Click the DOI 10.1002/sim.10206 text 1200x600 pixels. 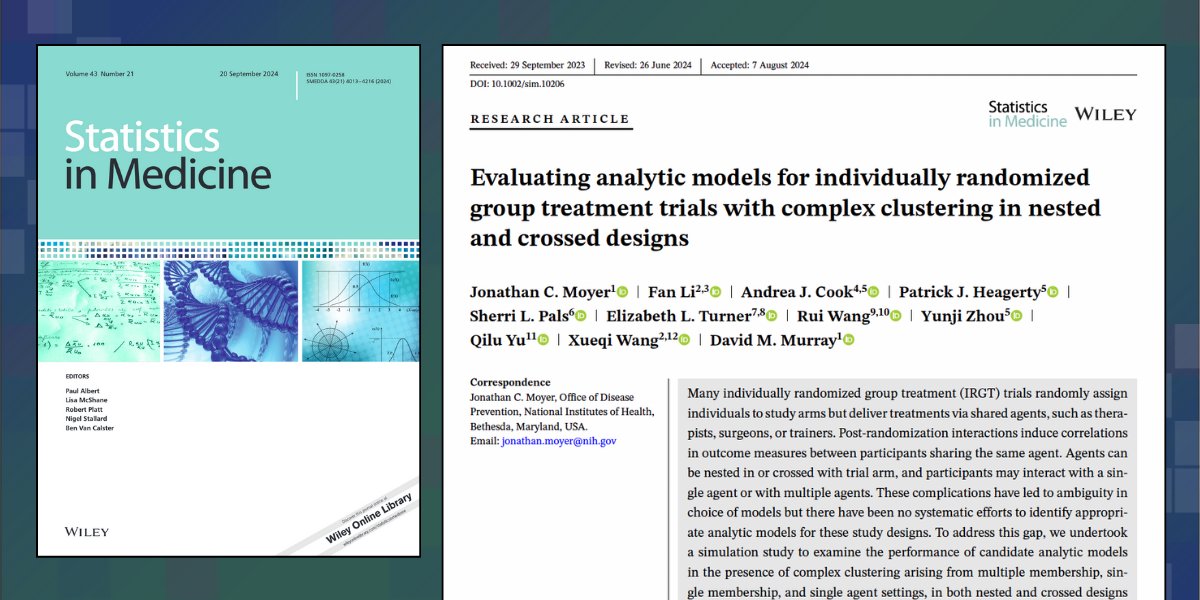517,84
